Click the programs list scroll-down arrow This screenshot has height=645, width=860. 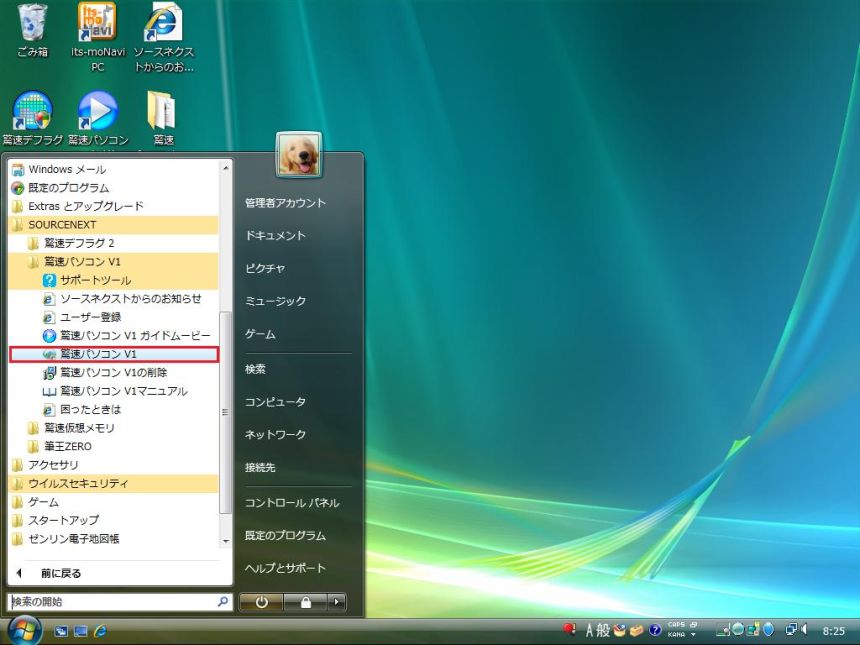[225, 541]
